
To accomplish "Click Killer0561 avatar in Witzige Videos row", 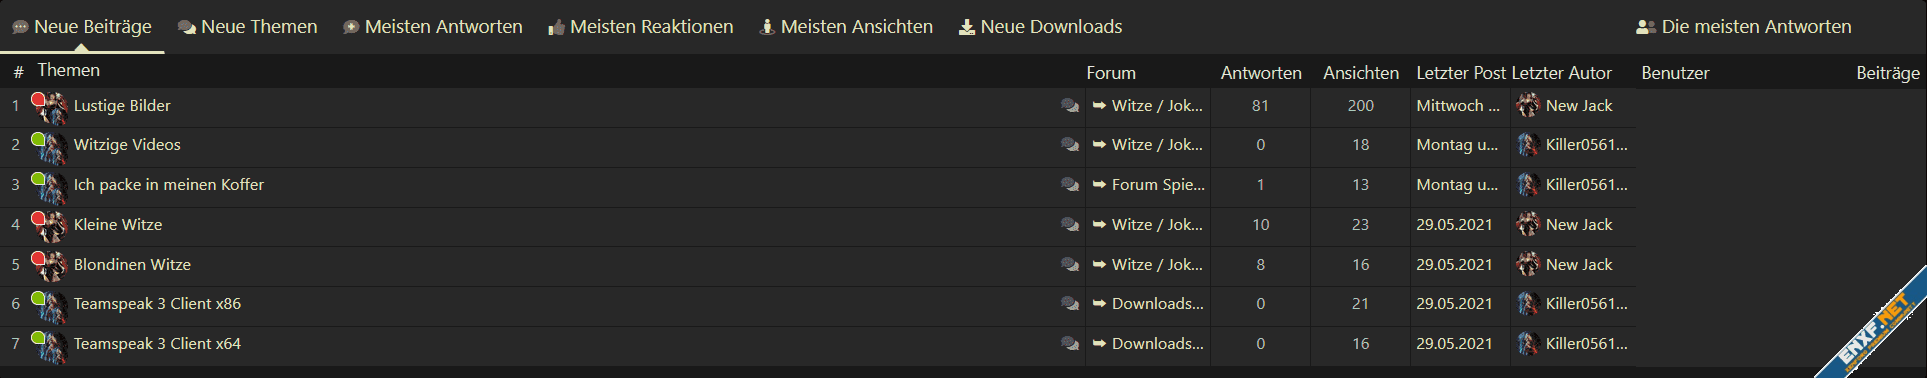I will [1527, 145].
